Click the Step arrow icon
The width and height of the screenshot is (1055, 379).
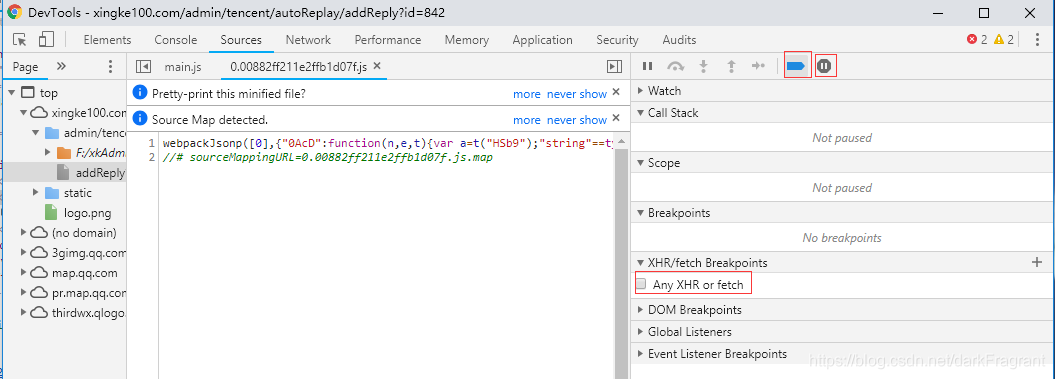click(759, 66)
